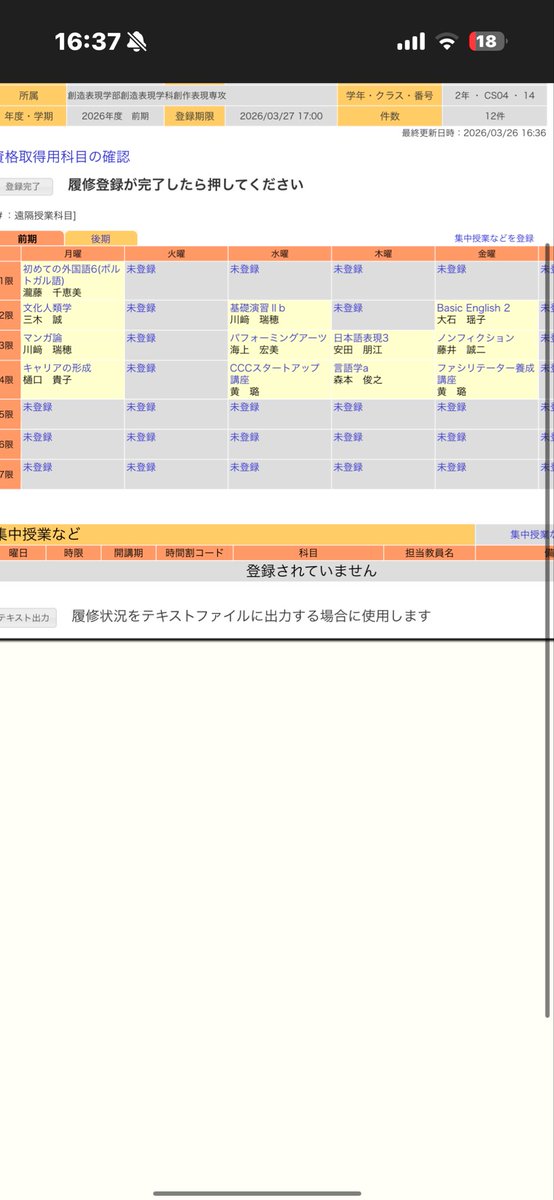Screen dimensions: 554x1200
Task: Click 未登録 for Thursday 2限
Action: click(348, 308)
